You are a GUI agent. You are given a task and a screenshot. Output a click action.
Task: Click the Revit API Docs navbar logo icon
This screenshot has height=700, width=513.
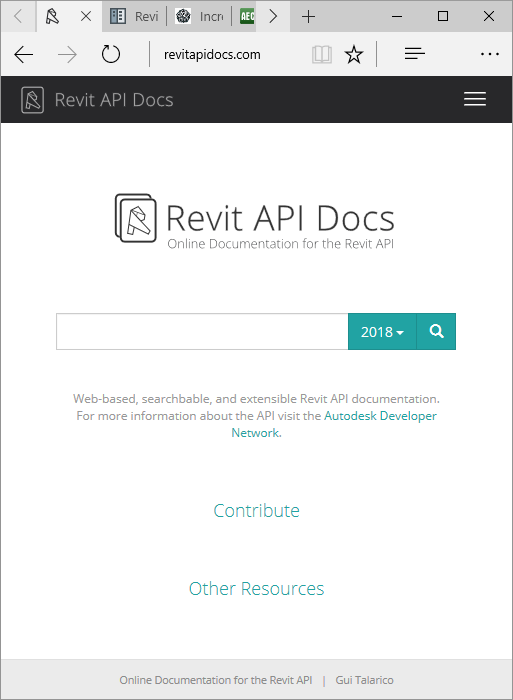coord(32,100)
